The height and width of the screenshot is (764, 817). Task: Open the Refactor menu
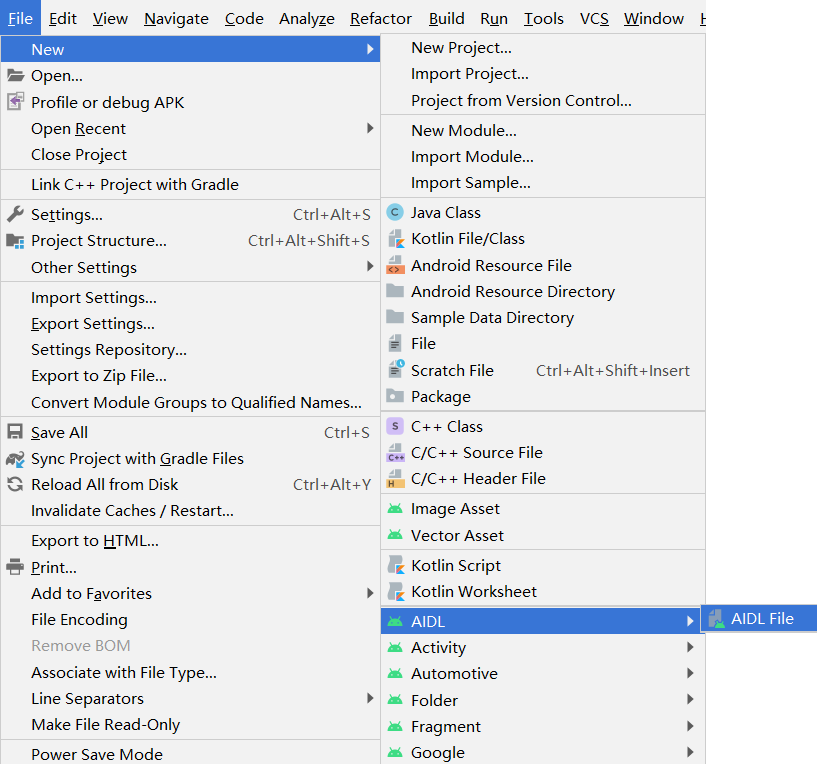(380, 18)
